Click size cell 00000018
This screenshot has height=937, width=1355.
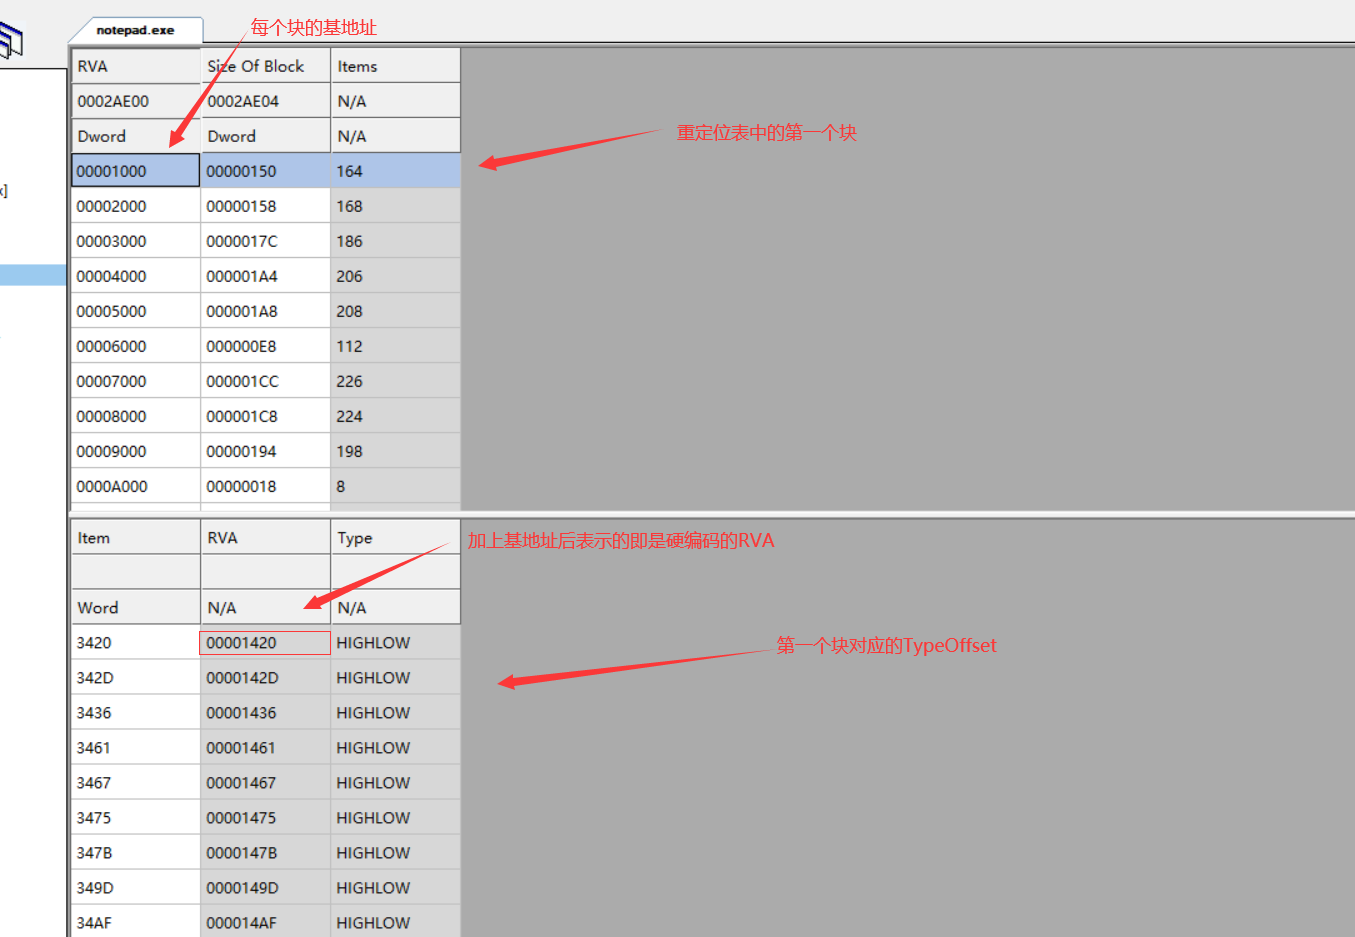click(x=266, y=486)
